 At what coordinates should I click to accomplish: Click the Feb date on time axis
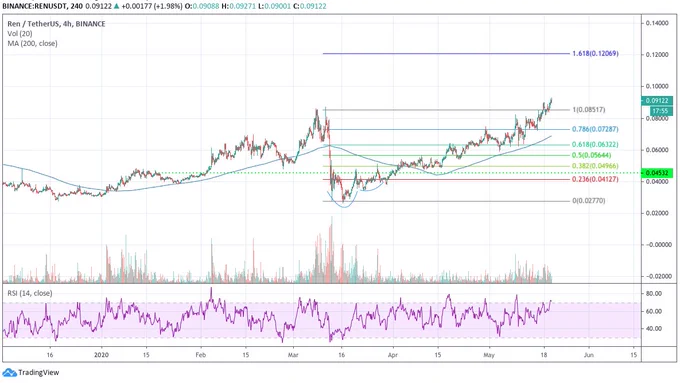pos(200,355)
